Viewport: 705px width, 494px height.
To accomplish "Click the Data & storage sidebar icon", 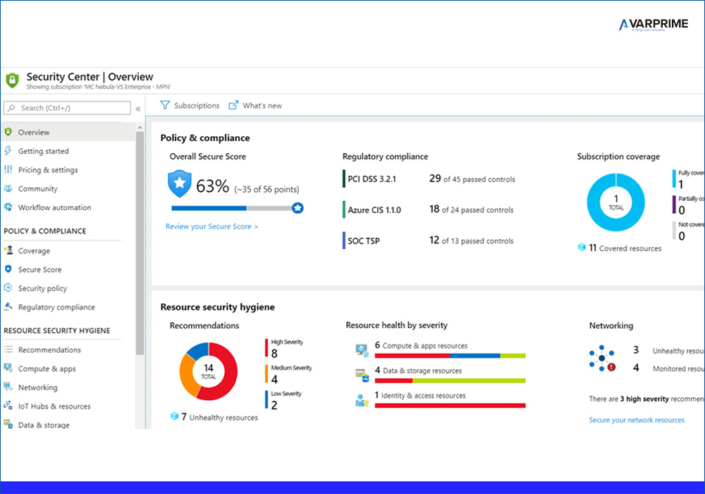I will (x=8, y=424).
